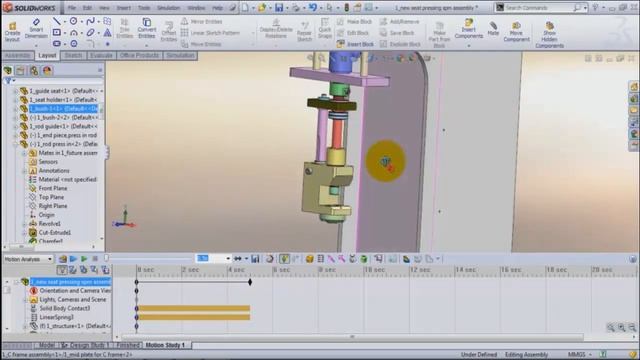Click the Mate tool

(x=493, y=29)
